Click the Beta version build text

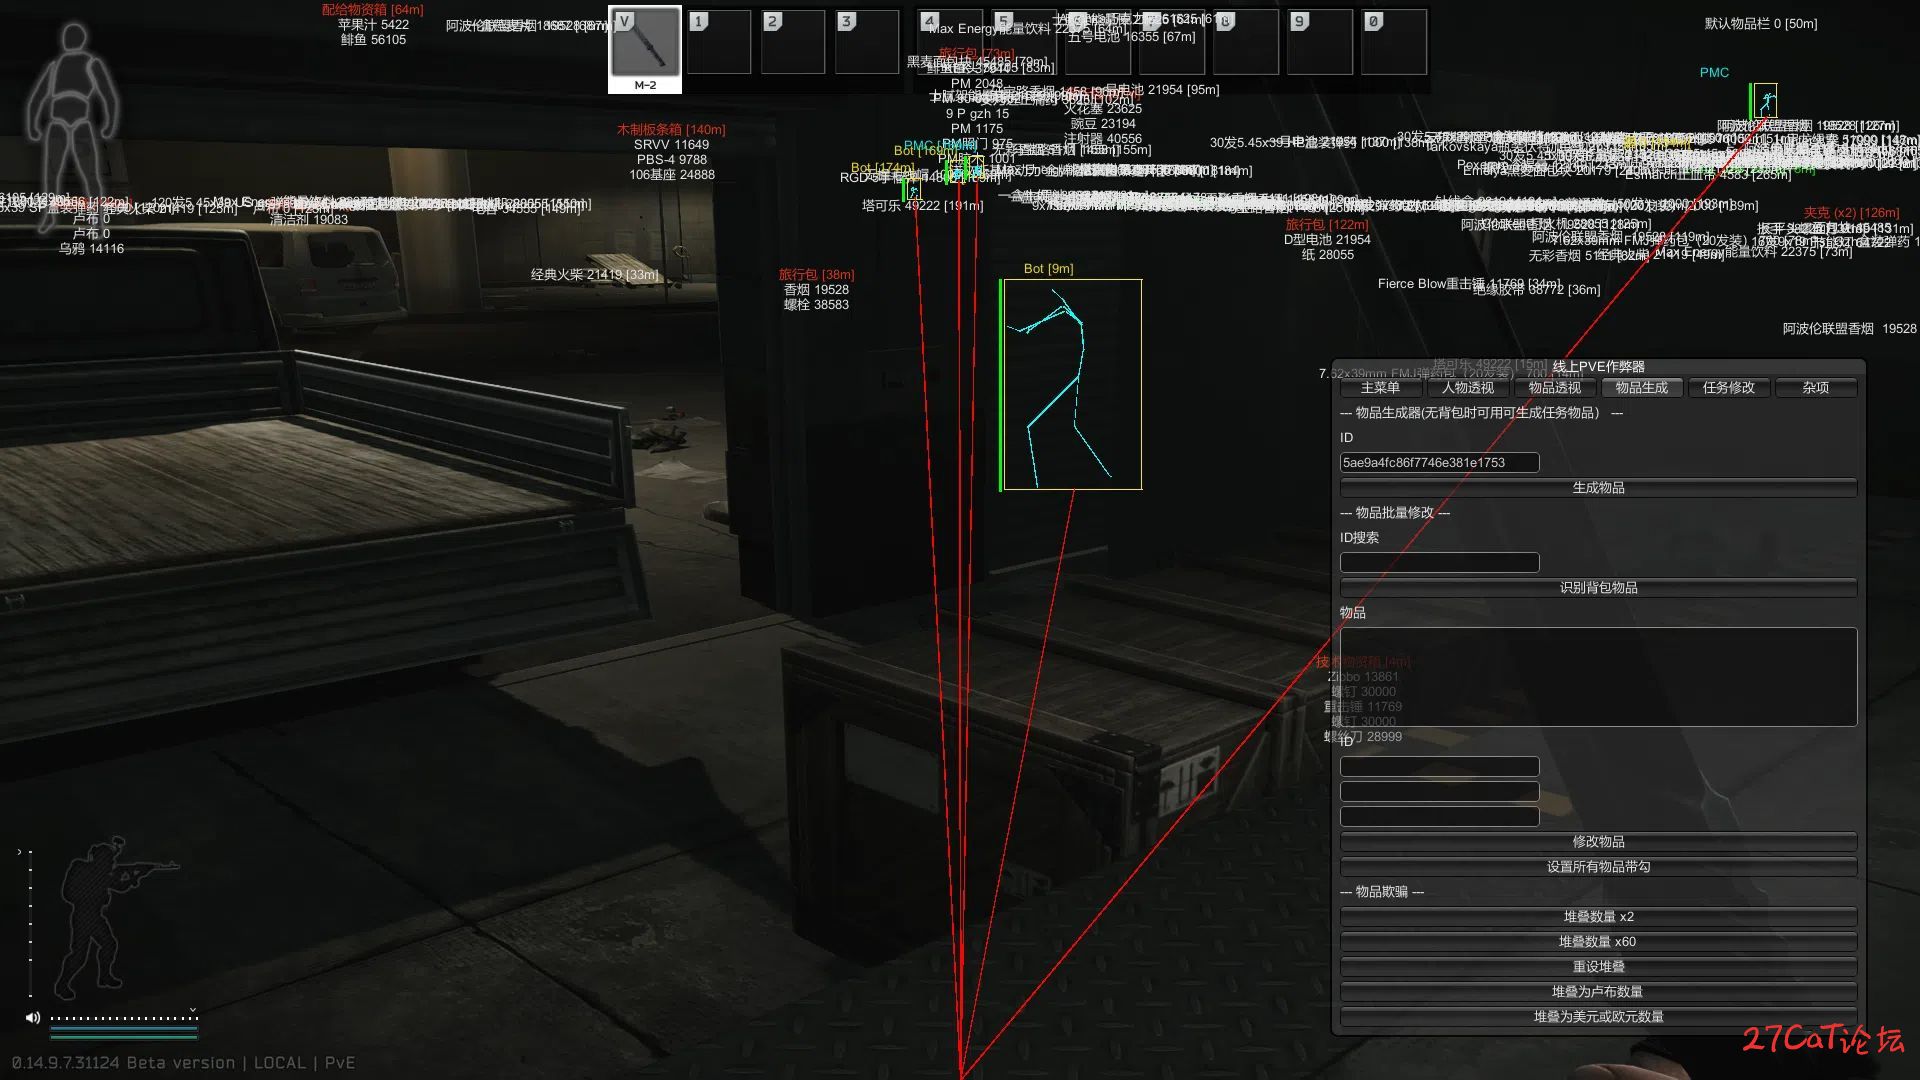[182, 1063]
